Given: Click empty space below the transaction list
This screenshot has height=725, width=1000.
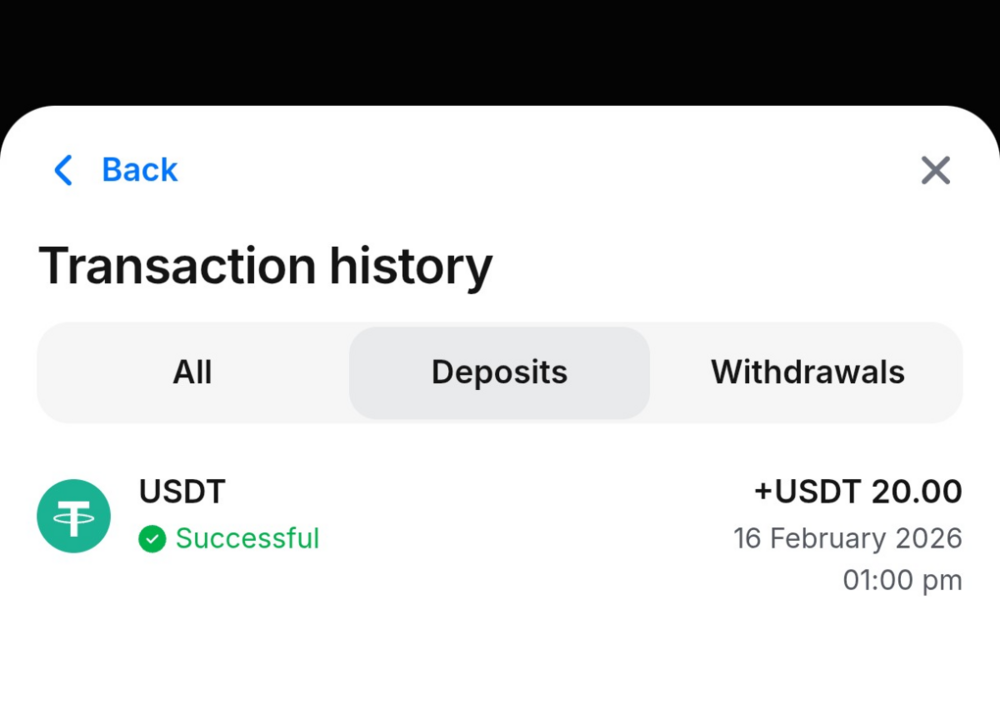Looking at the screenshot, I should tap(500, 665).
